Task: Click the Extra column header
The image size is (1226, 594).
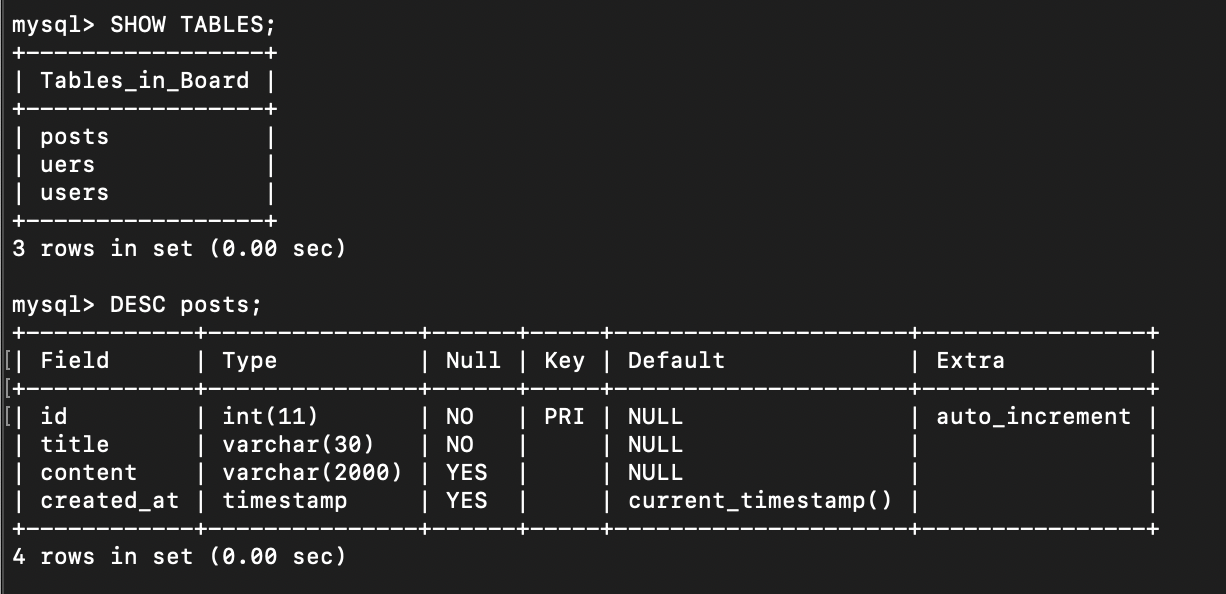Action: [x=970, y=360]
